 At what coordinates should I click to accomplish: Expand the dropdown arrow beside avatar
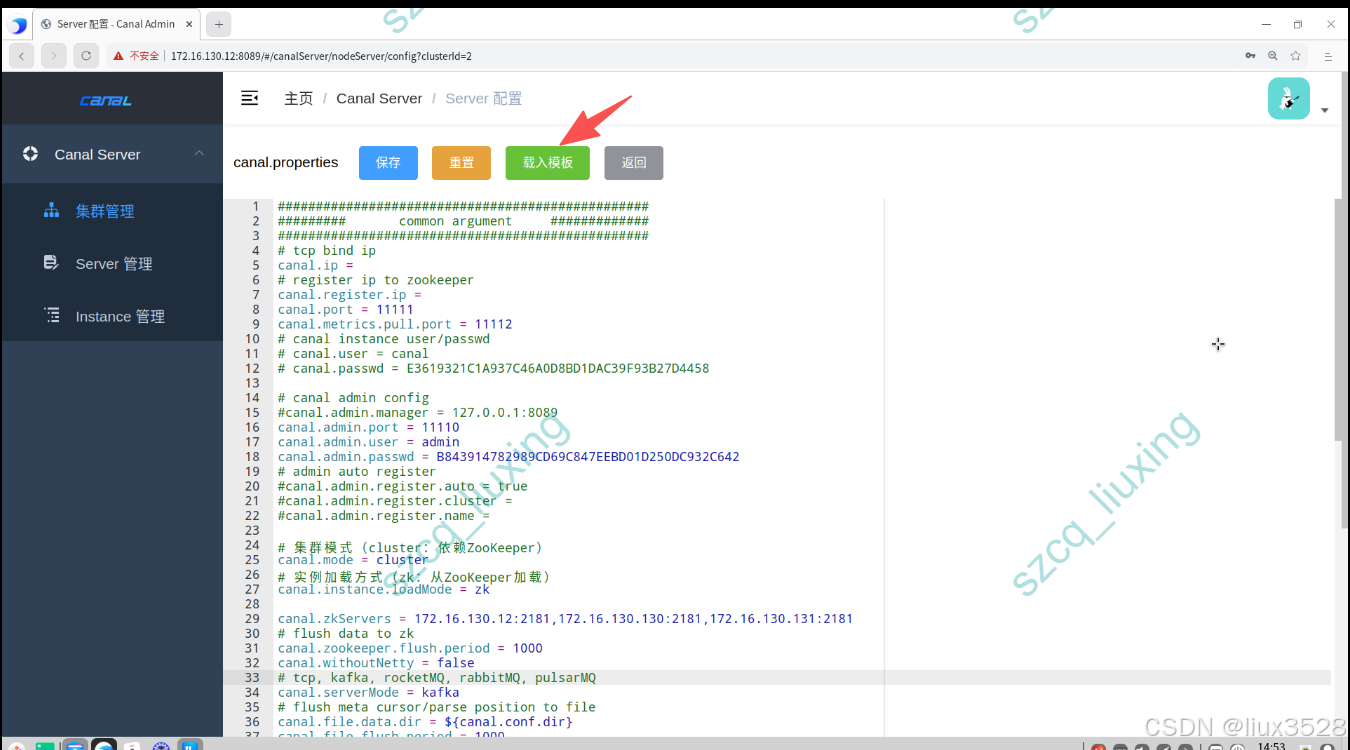(x=1325, y=110)
